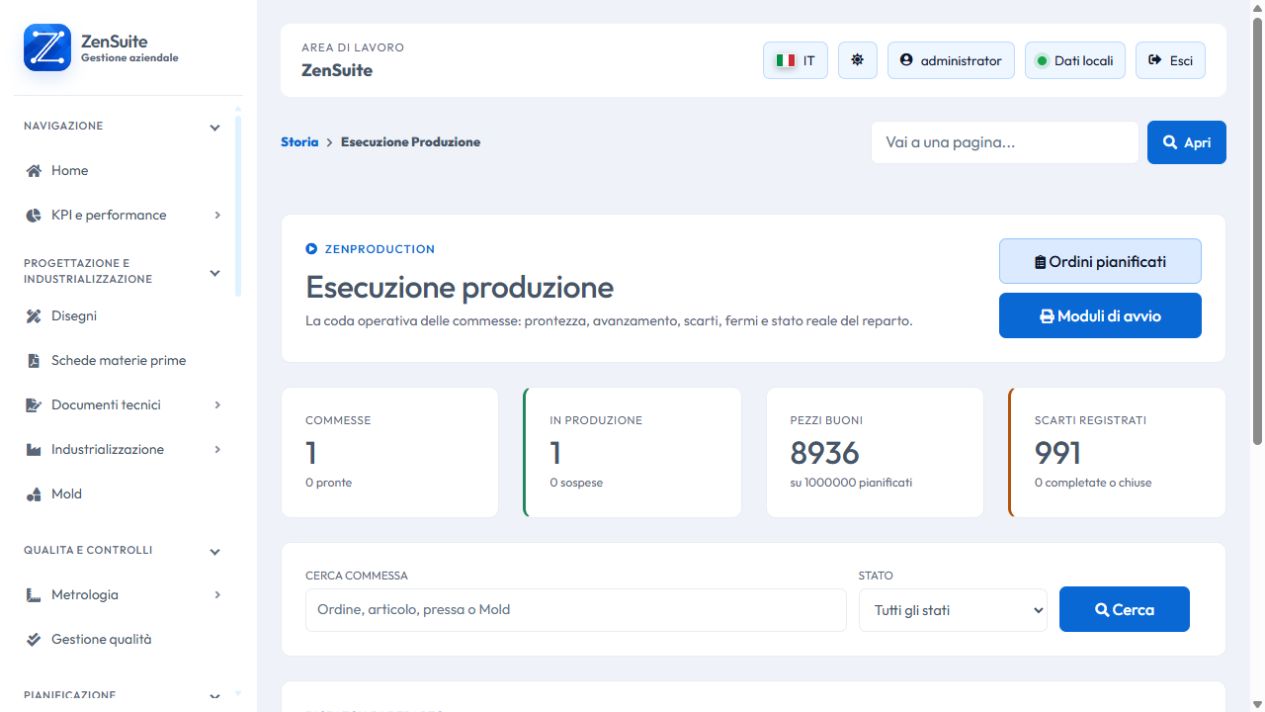Click the Schede materie prime document icon

coord(33,361)
